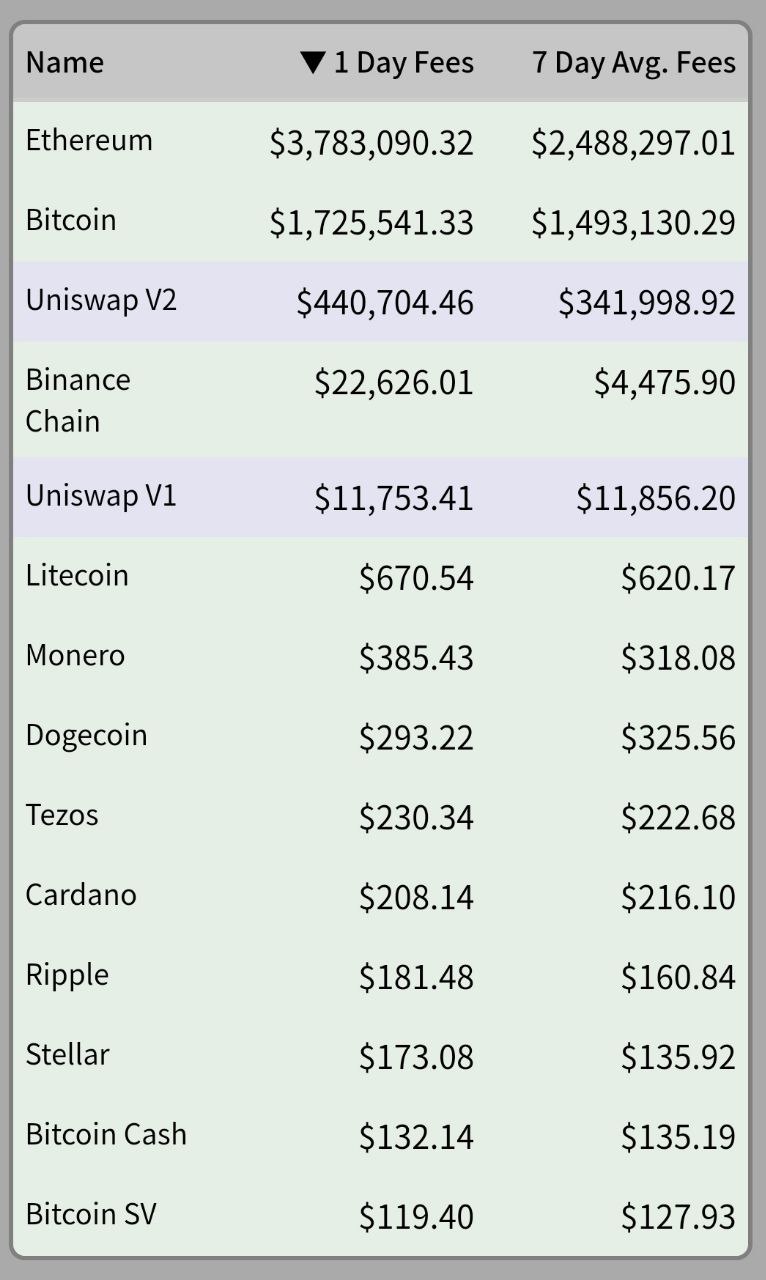Select the Uniswap V1 entry

pyautogui.click(x=101, y=496)
